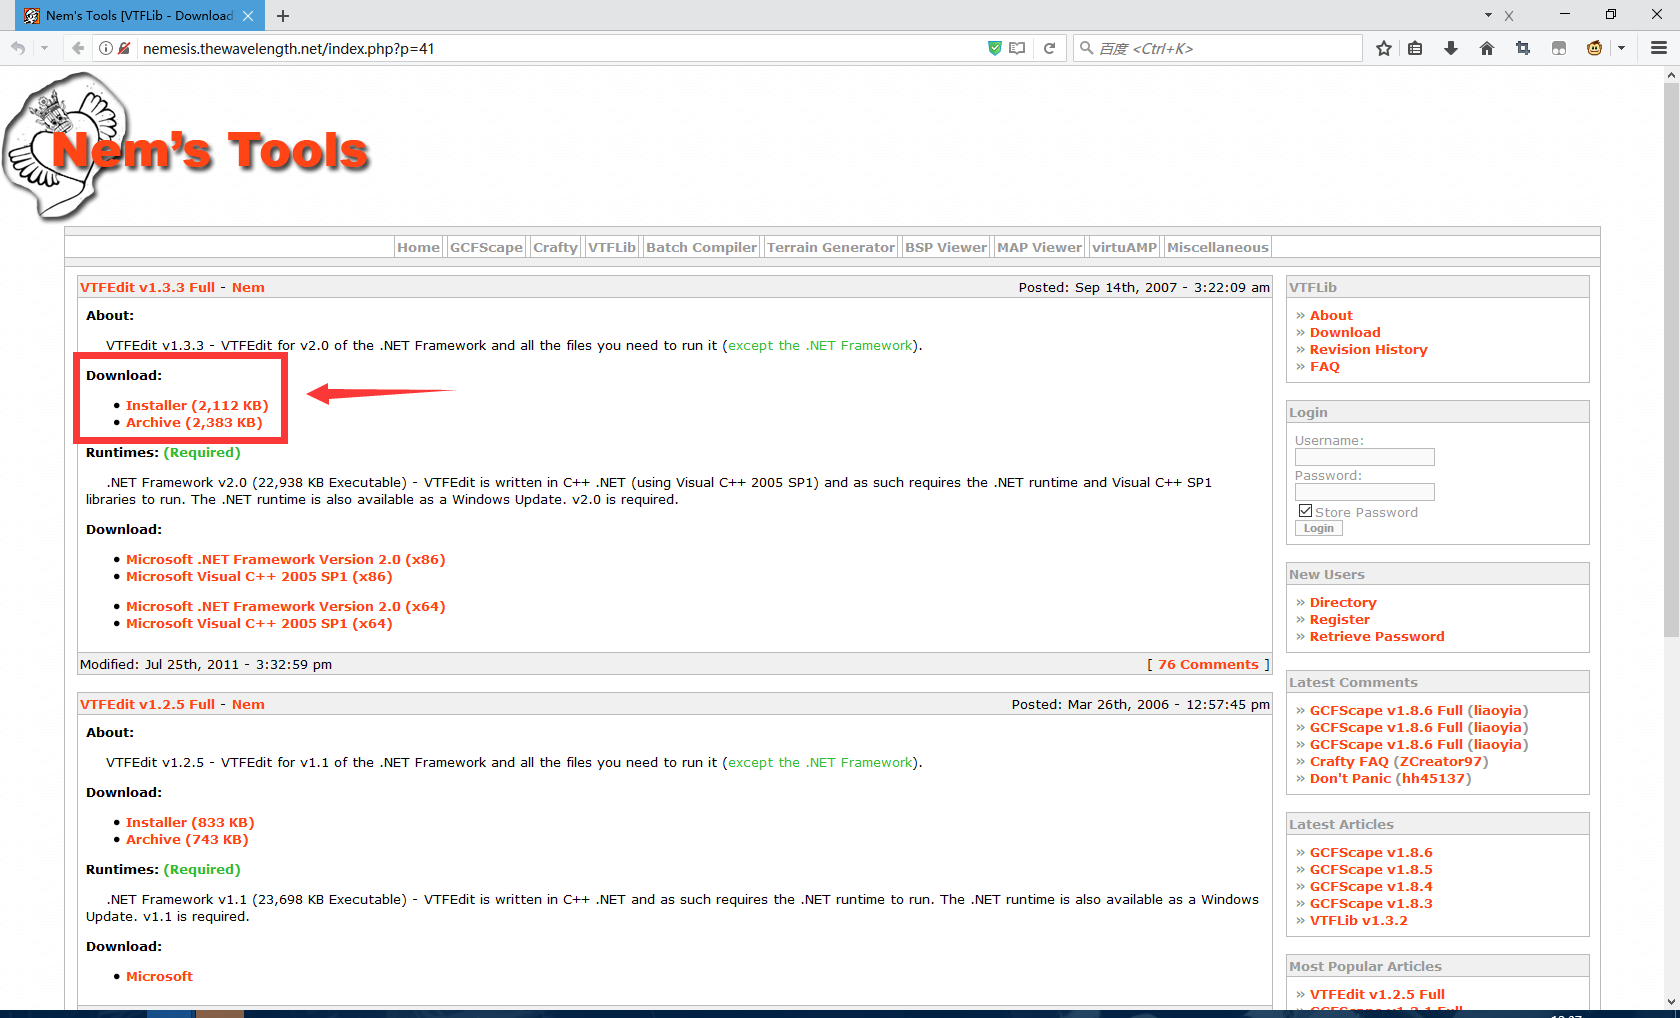
Task: Click the undo close arrow icon
Action: click(18, 48)
